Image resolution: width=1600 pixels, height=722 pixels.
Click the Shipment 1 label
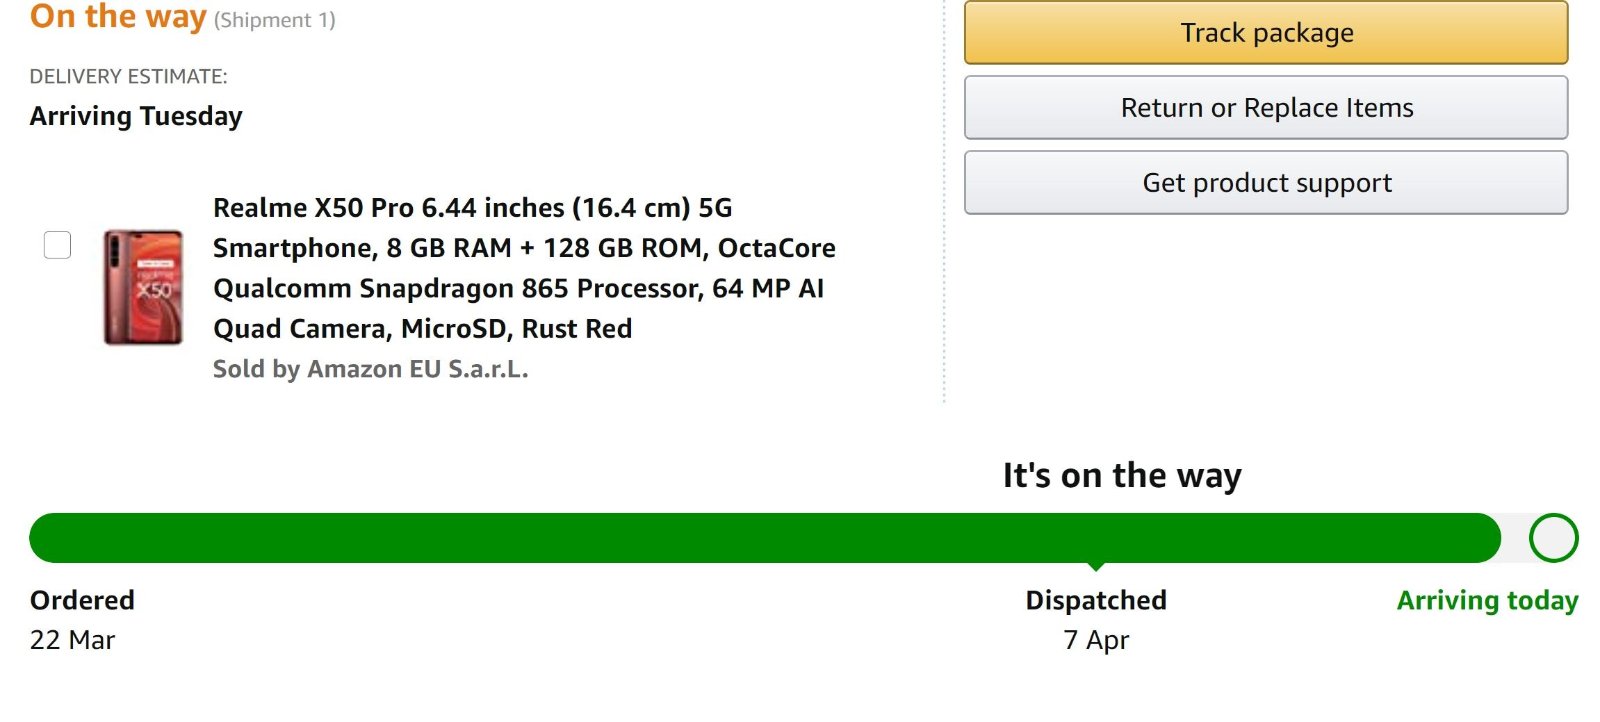click(275, 20)
